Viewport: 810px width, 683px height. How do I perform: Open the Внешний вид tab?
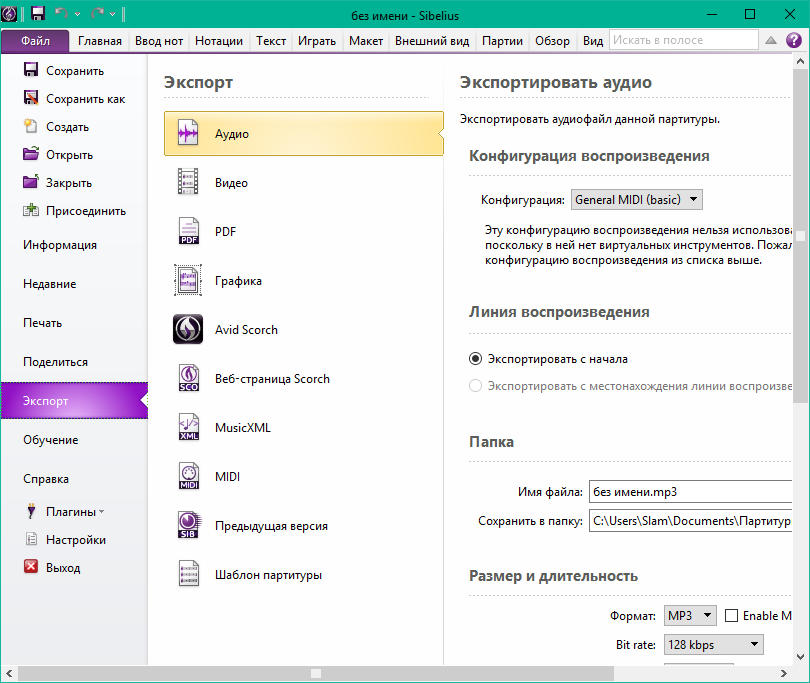click(432, 41)
